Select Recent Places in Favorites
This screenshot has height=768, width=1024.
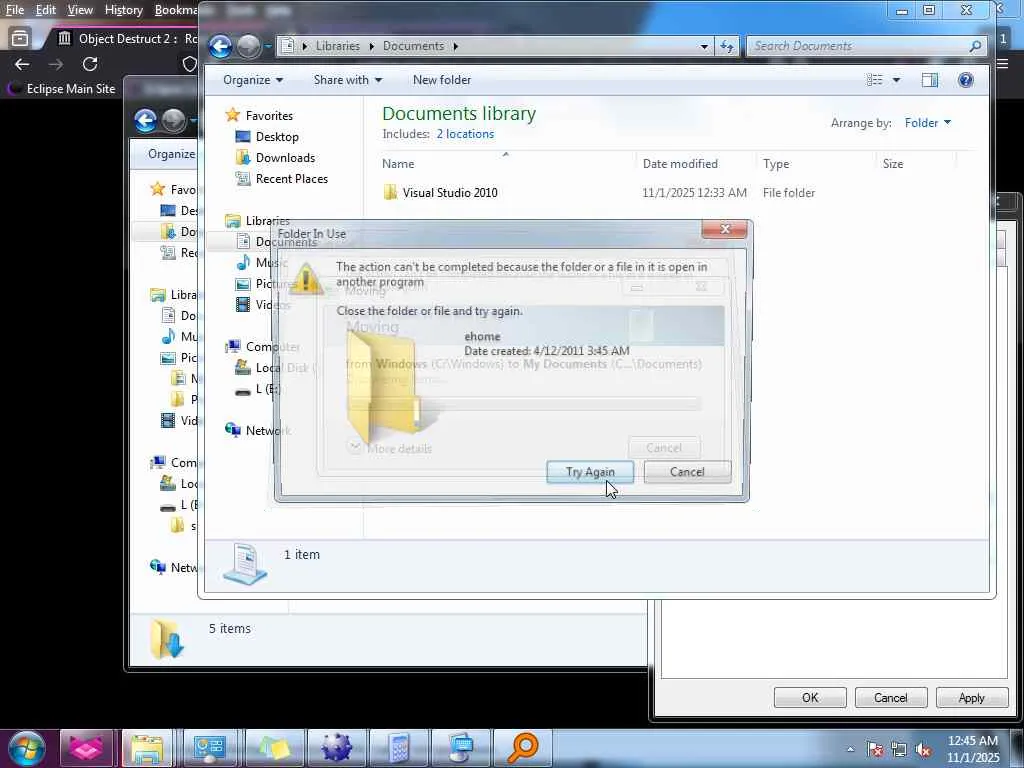tap(292, 178)
